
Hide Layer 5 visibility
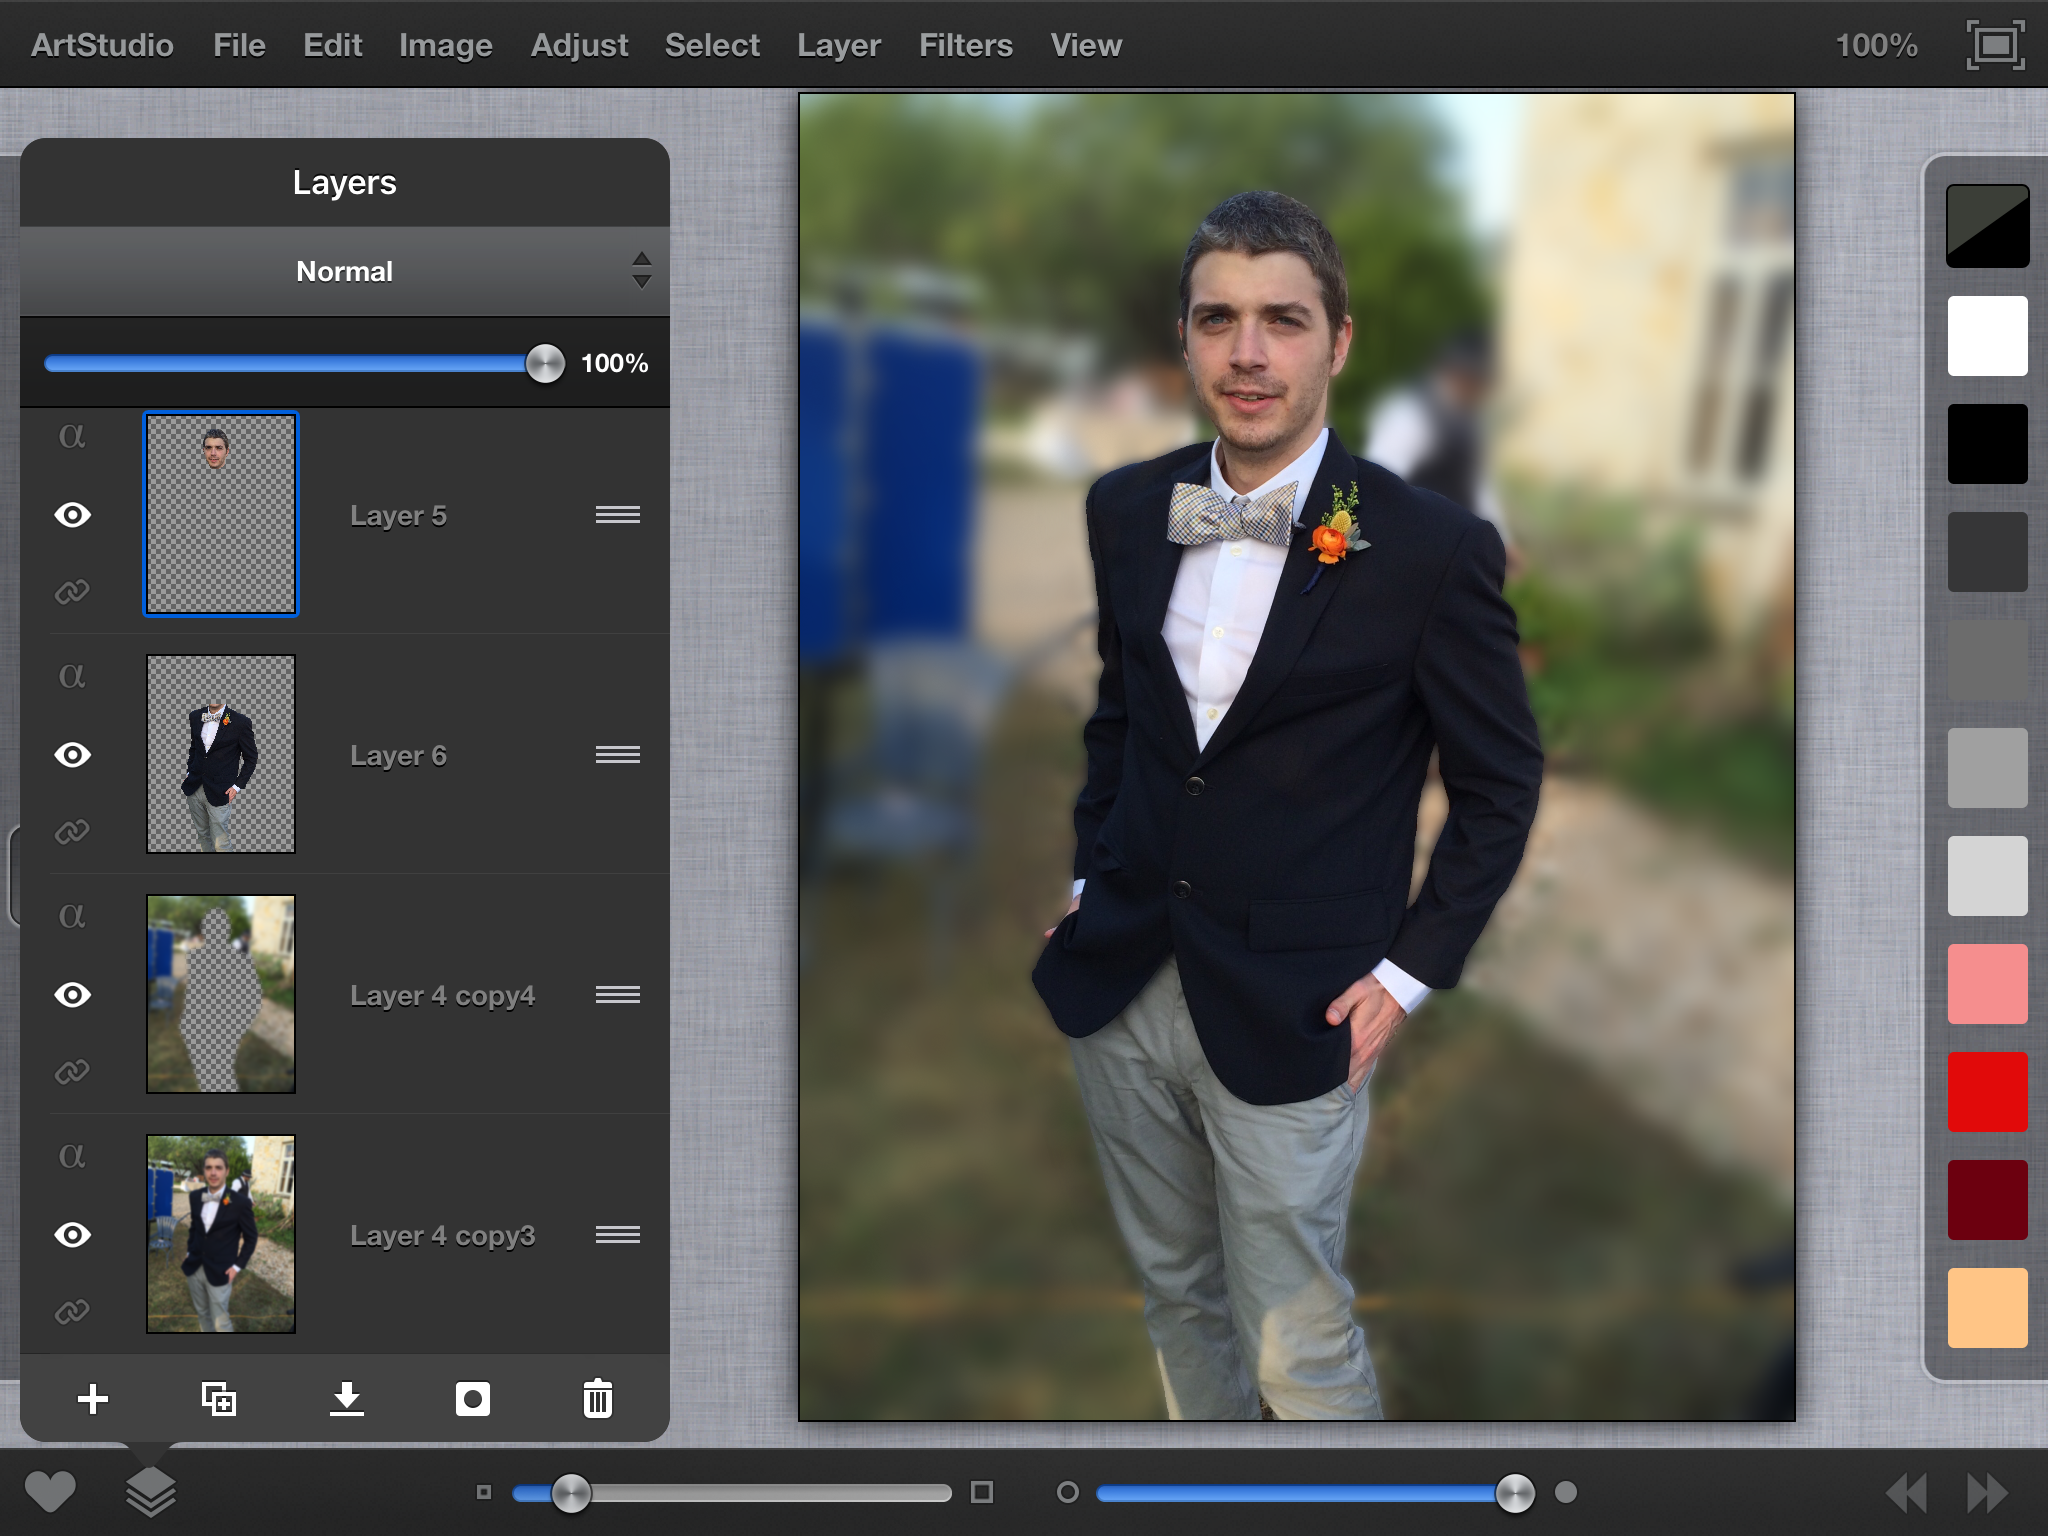pyautogui.click(x=72, y=515)
